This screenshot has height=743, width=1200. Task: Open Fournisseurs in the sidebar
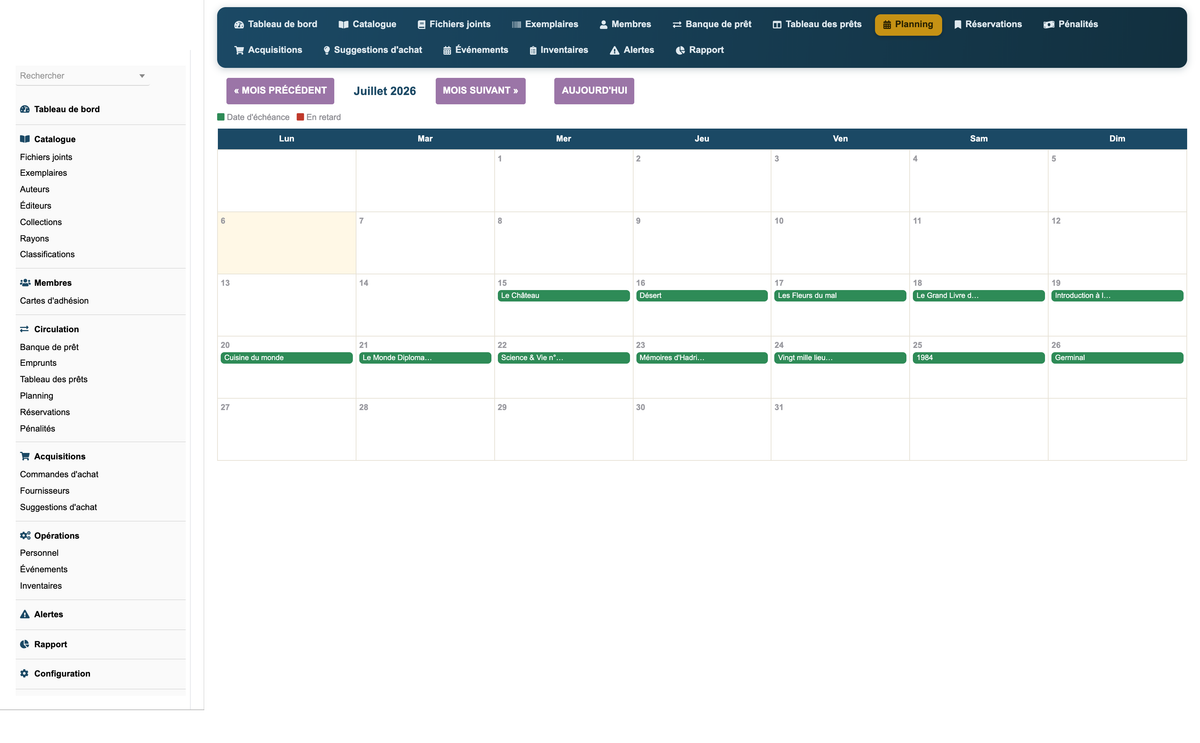(45, 491)
